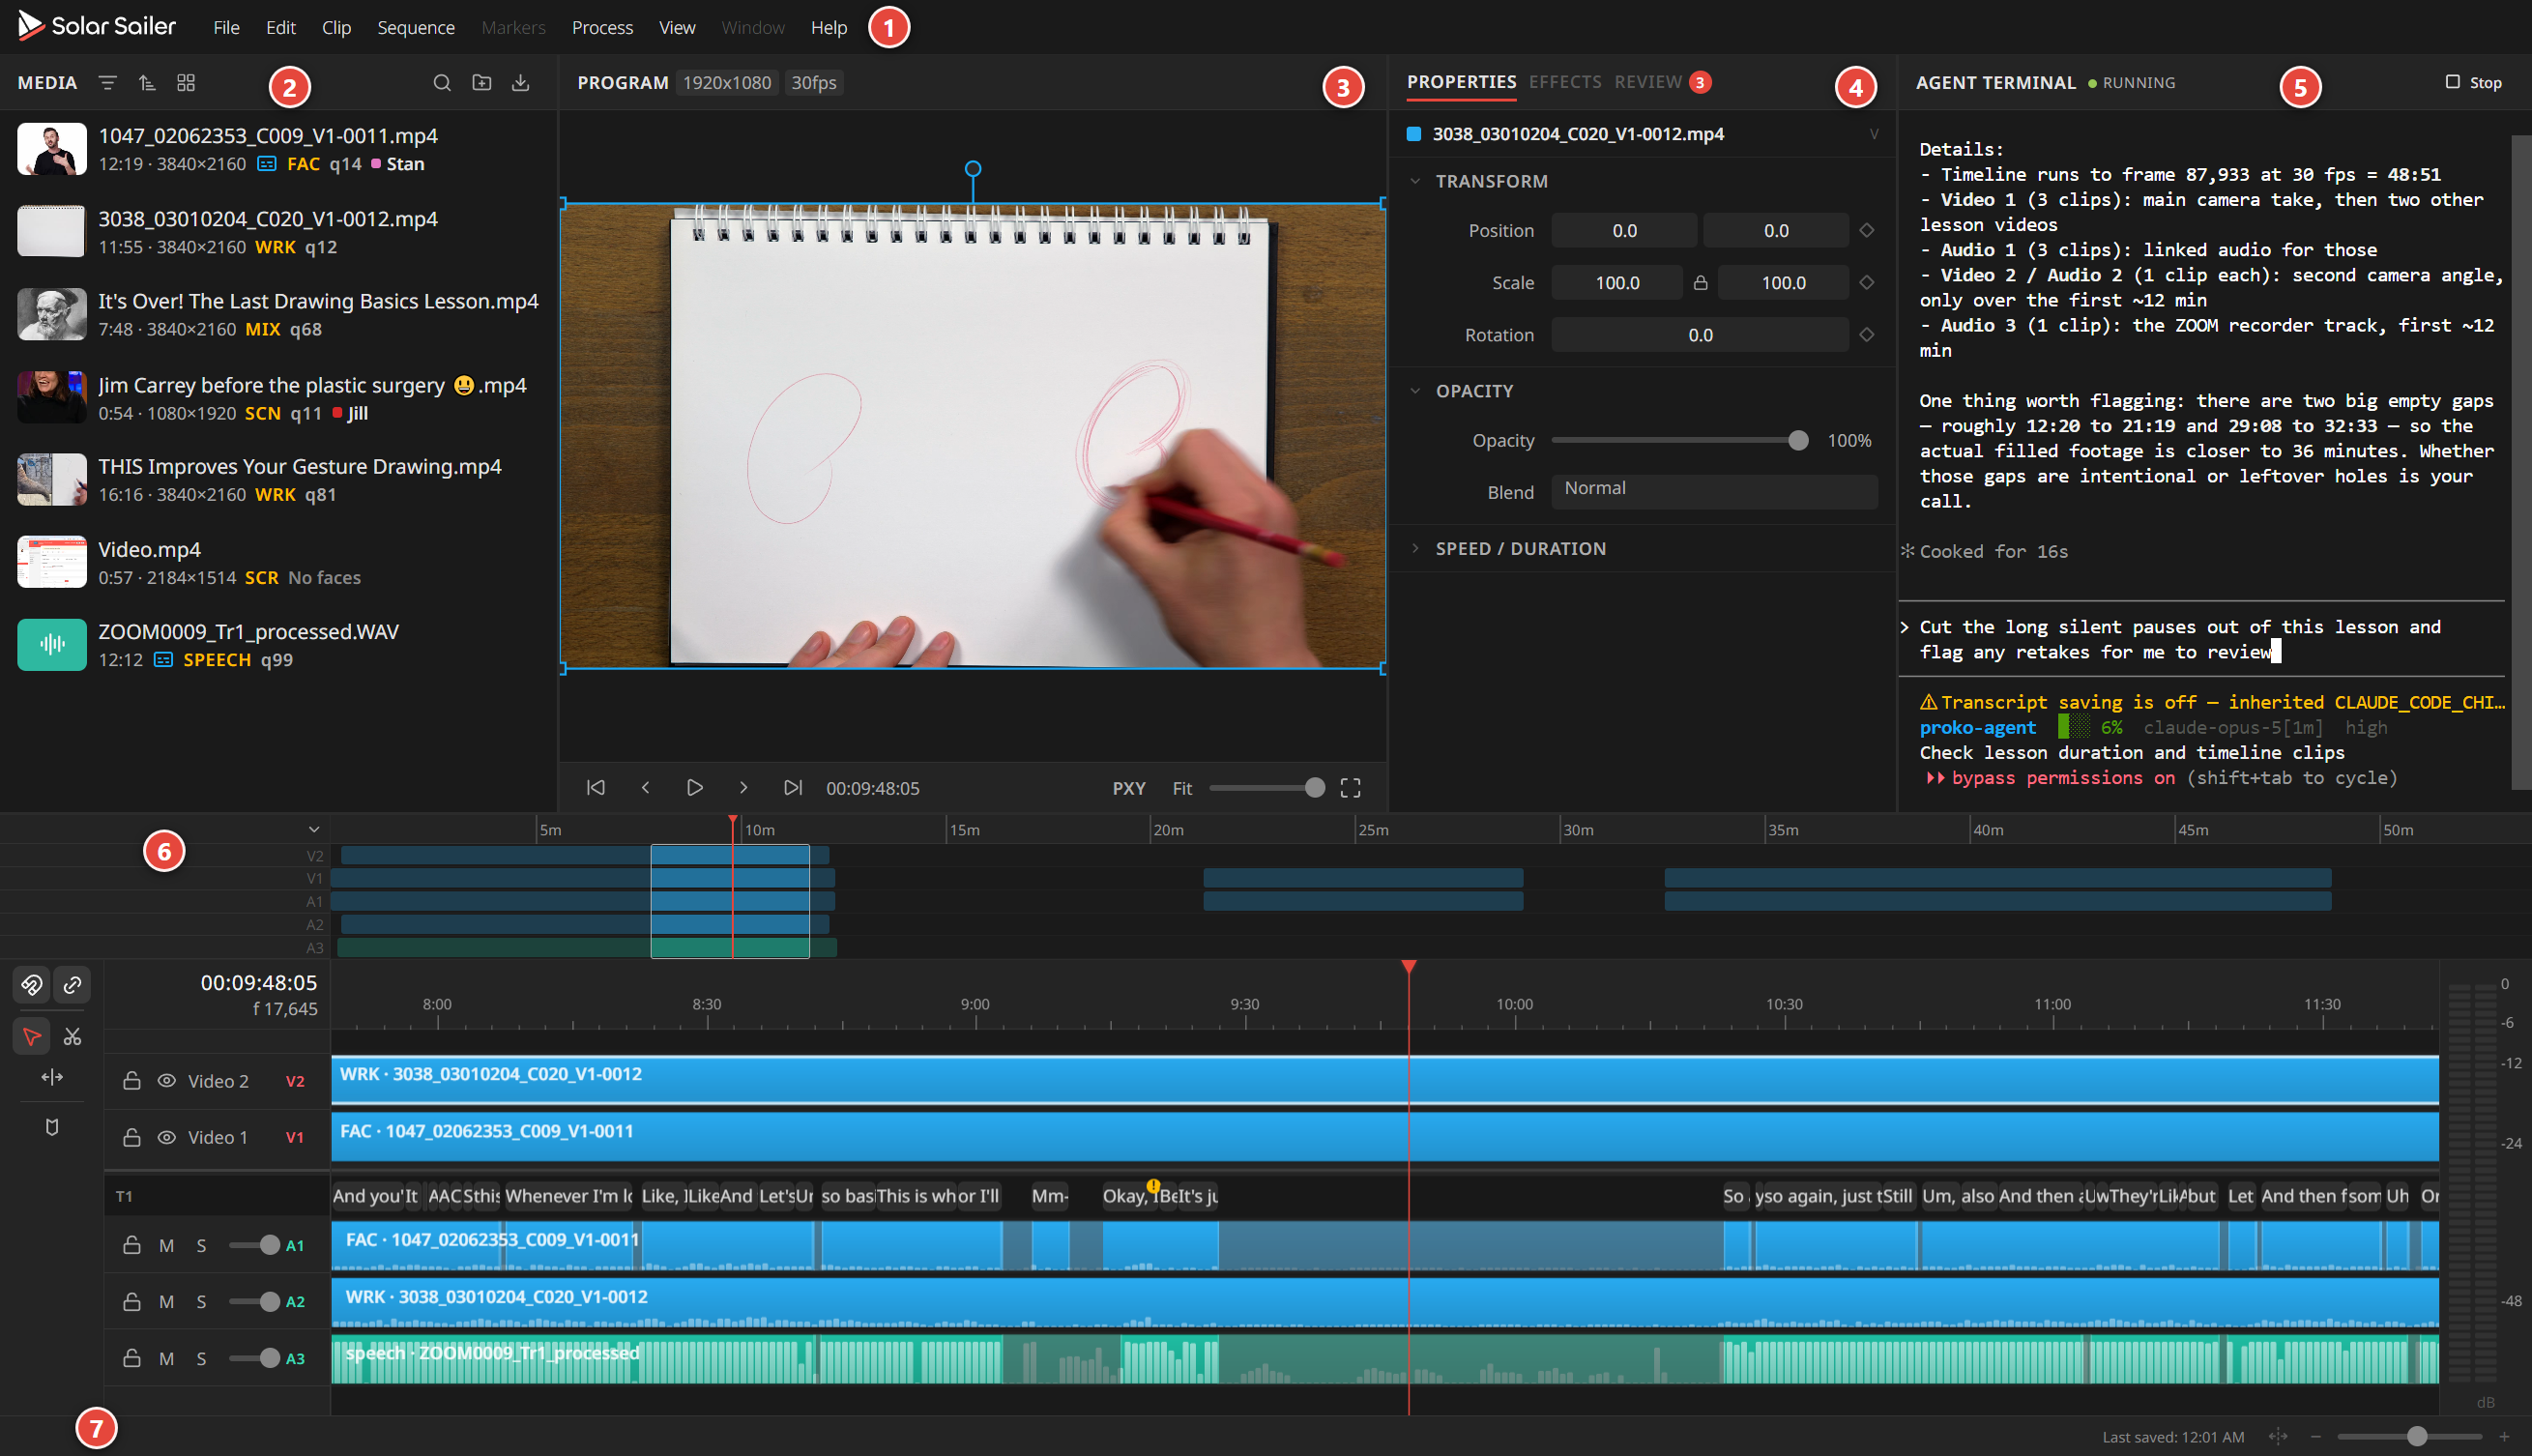
Task: Click the fit-timeline icon in status bar
Action: coord(2279,1436)
